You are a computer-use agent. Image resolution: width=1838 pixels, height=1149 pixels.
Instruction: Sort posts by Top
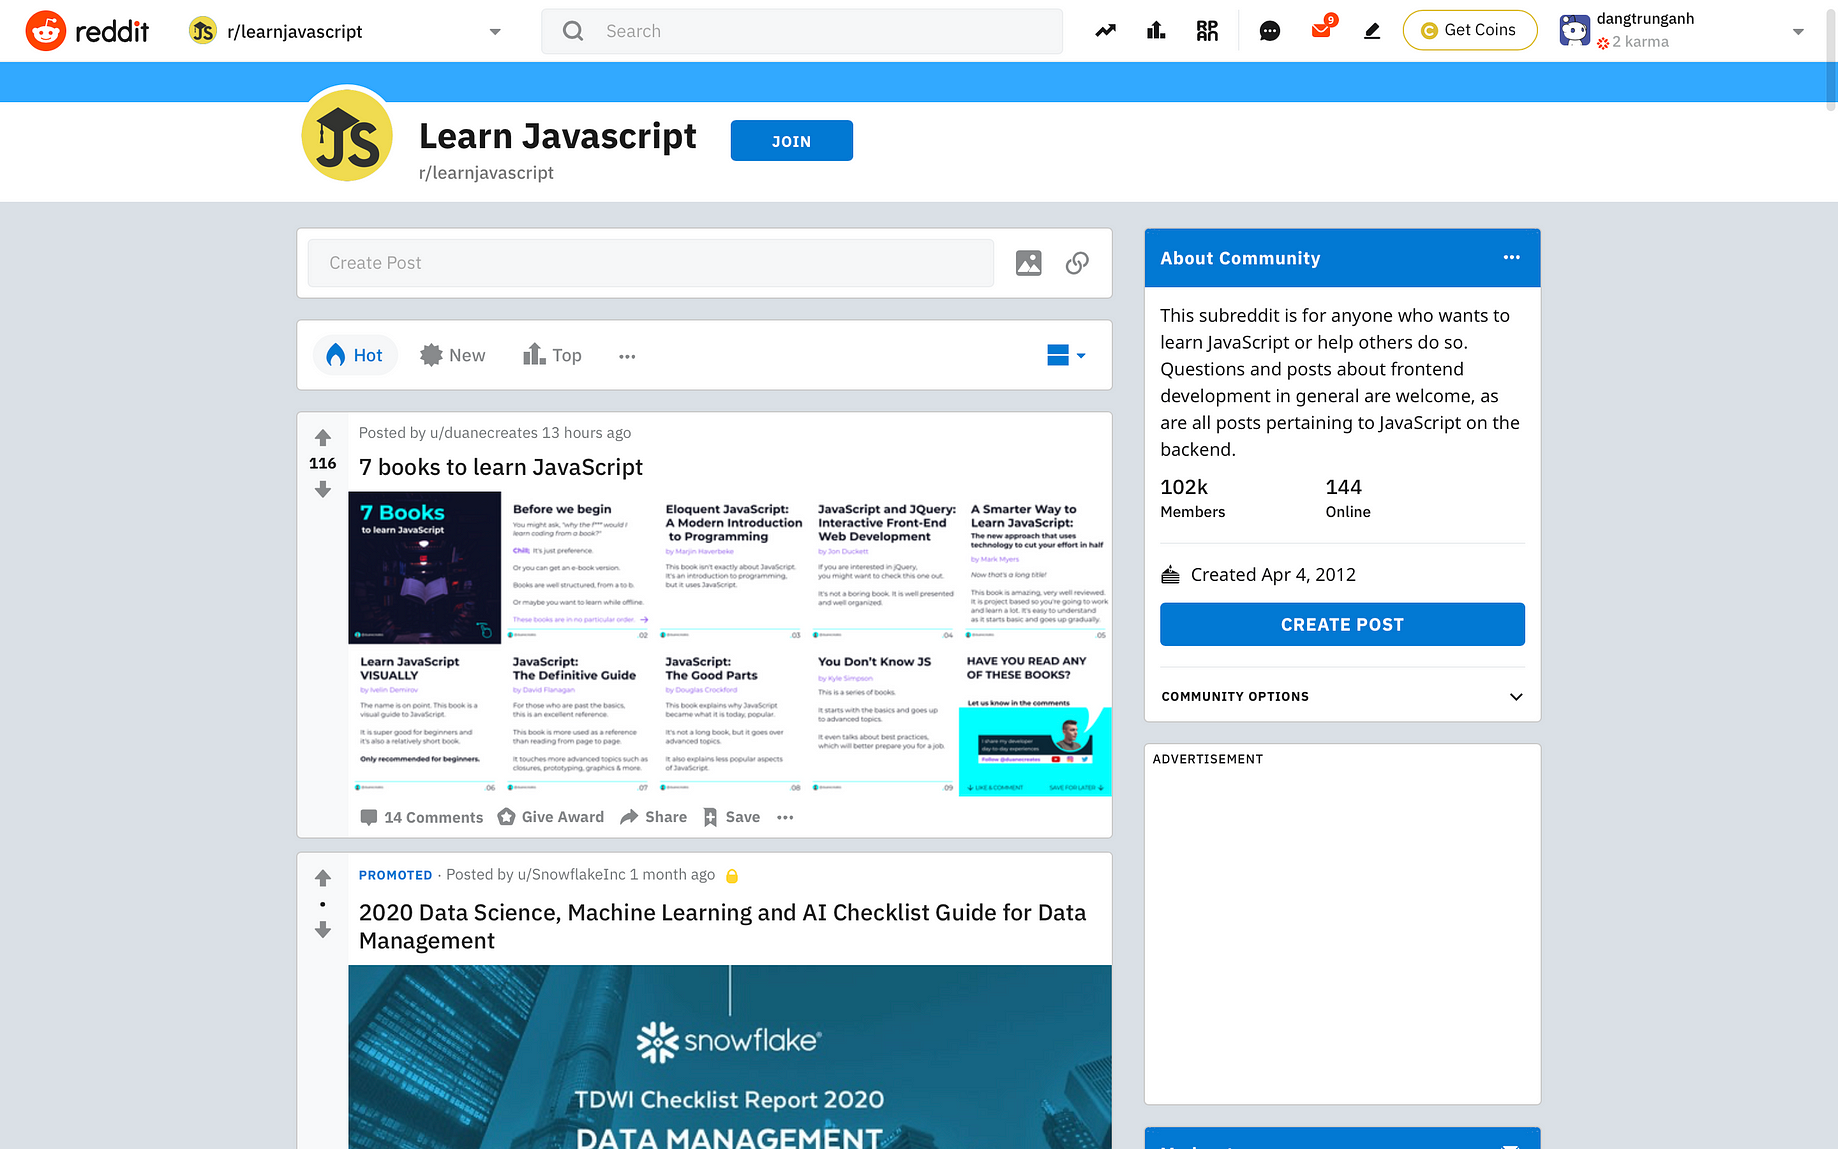(x=552, y=355)
